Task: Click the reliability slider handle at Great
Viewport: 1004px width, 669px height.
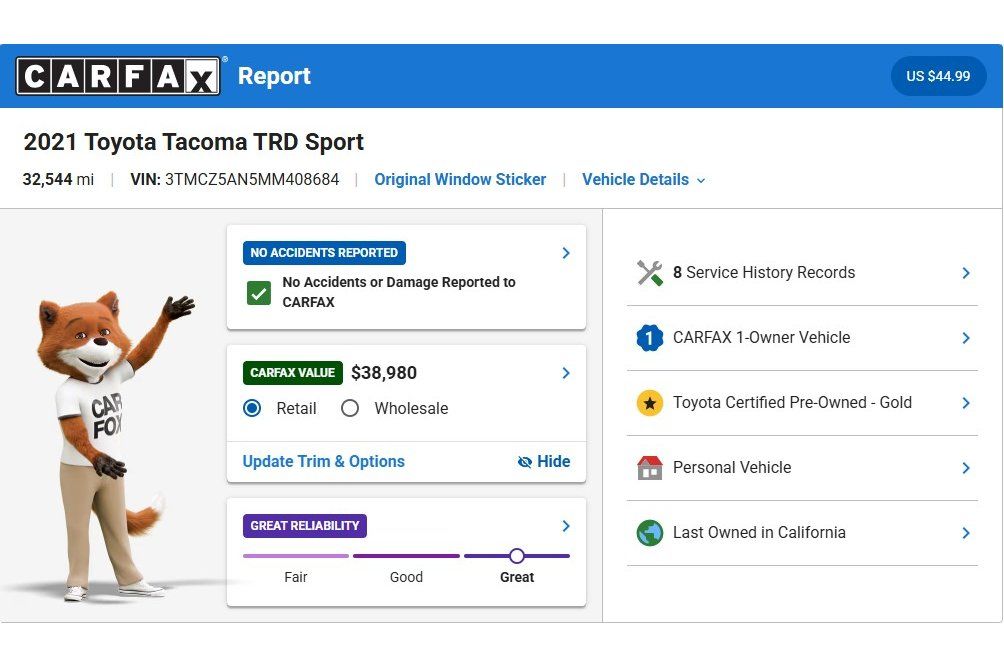Action: [x=517, y=556]
